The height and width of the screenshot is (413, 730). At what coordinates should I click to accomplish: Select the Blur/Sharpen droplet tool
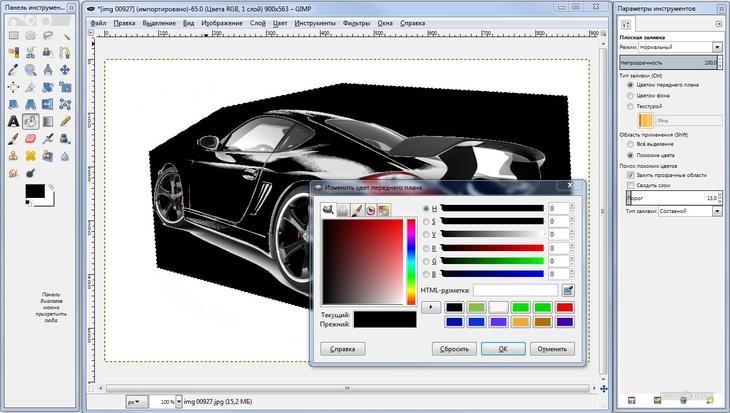point(65,156)
